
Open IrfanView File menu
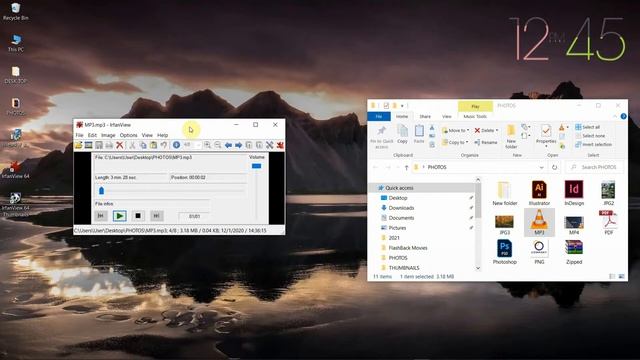click(x=80, y=135)
